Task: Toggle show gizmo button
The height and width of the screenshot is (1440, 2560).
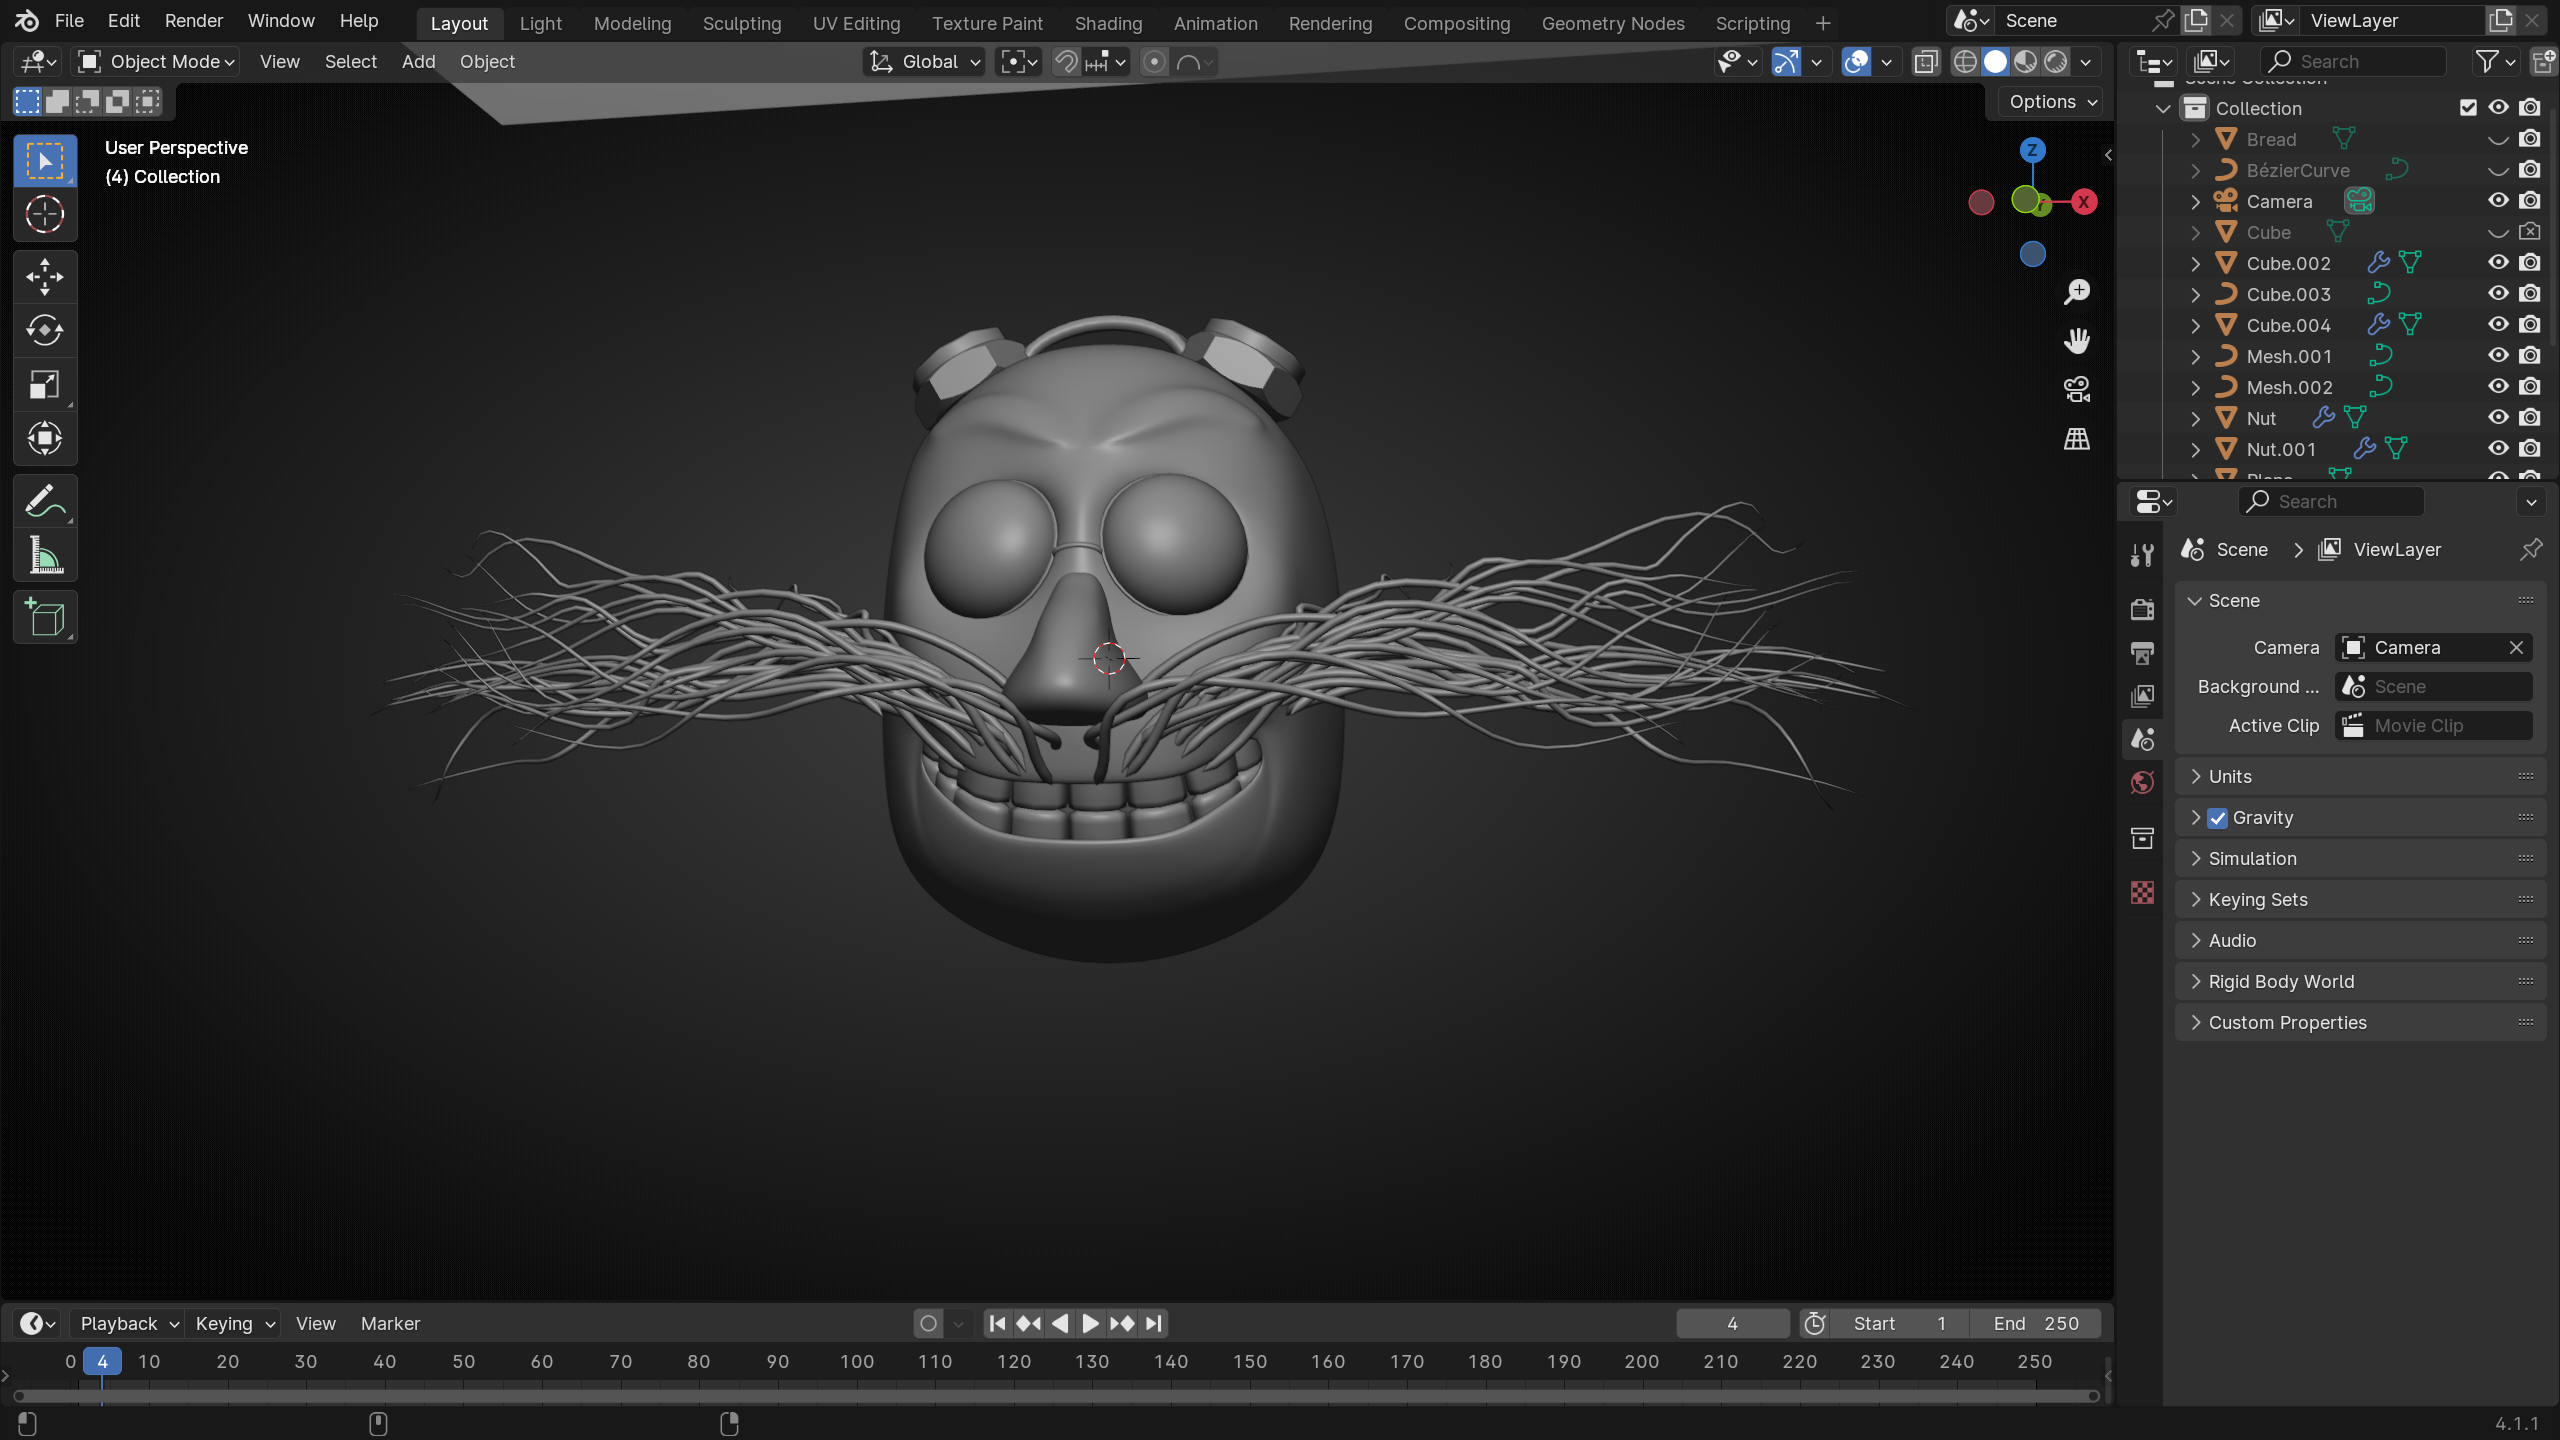Action: [1786, 62]
